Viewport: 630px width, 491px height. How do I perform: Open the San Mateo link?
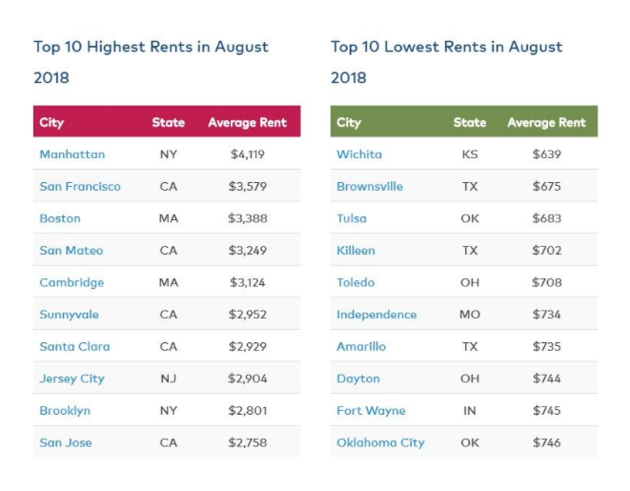tap(71, 250)
